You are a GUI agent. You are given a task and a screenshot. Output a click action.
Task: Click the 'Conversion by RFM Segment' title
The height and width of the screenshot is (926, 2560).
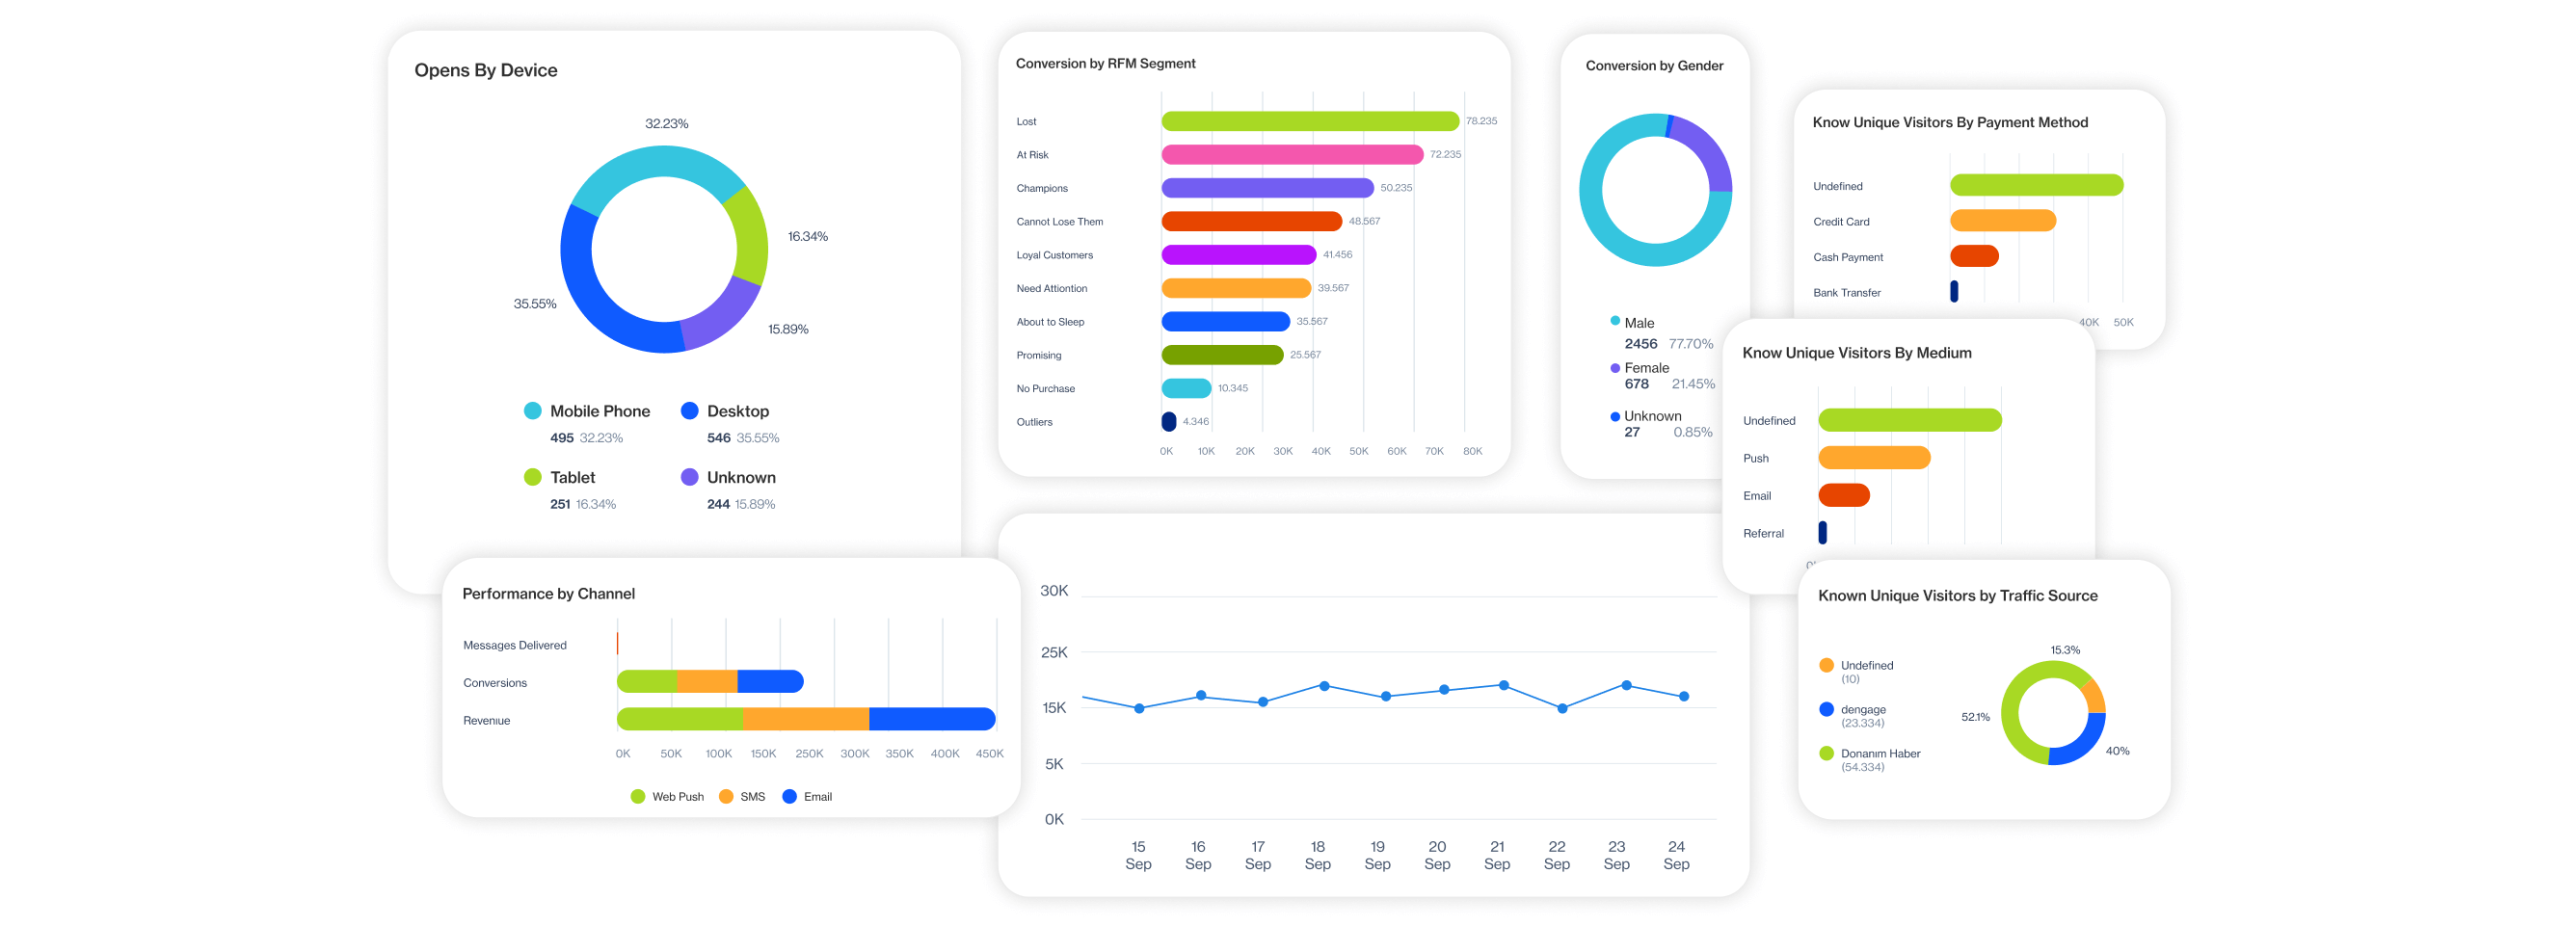(1104, 63)
